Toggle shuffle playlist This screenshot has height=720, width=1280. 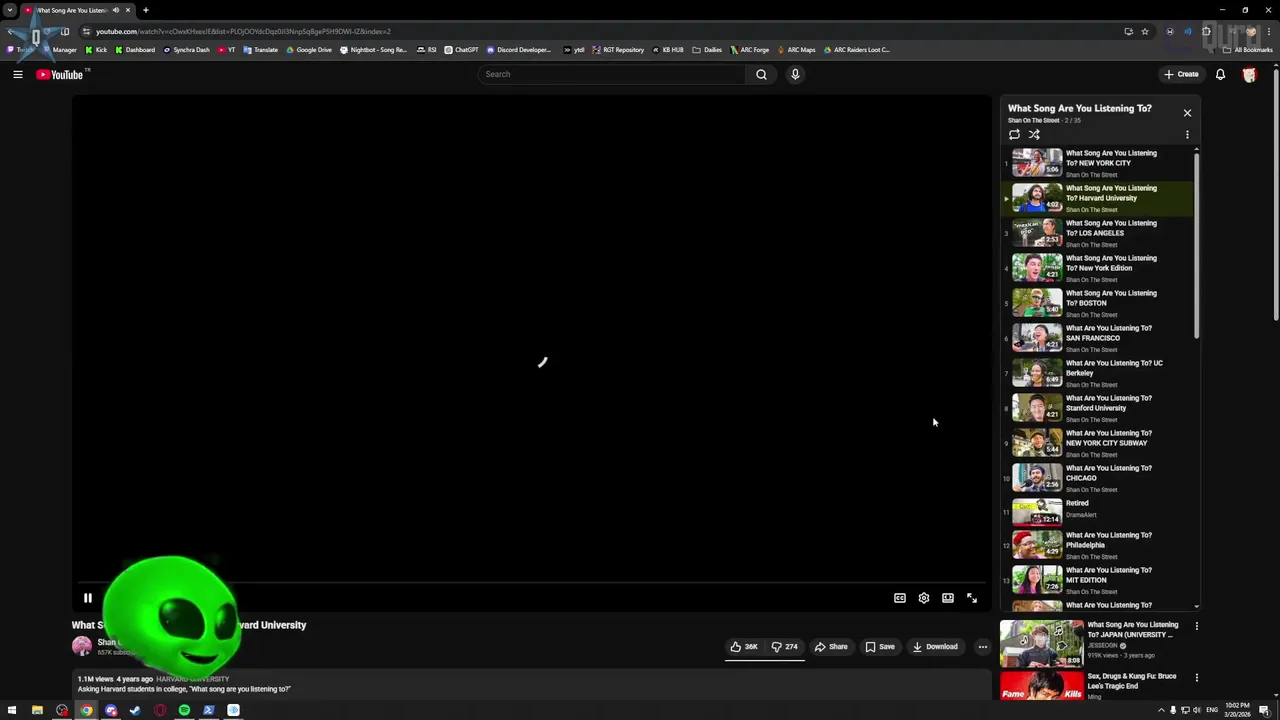click(x=1035, y=134)
